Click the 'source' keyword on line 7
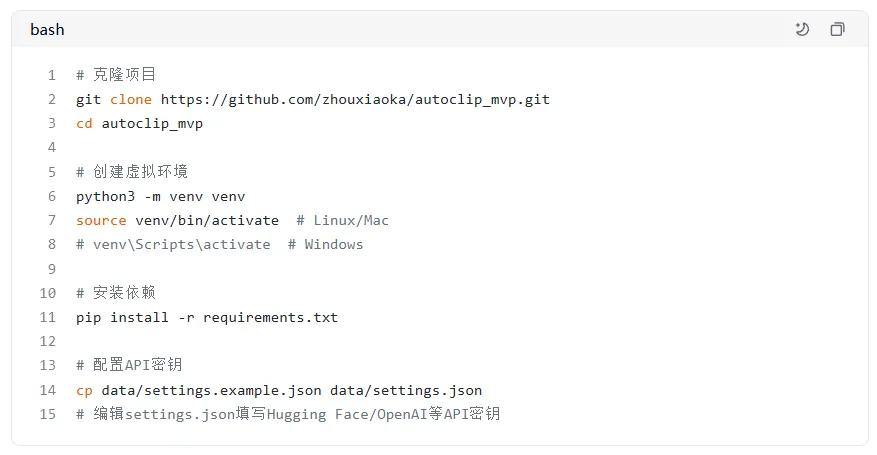 101,220
